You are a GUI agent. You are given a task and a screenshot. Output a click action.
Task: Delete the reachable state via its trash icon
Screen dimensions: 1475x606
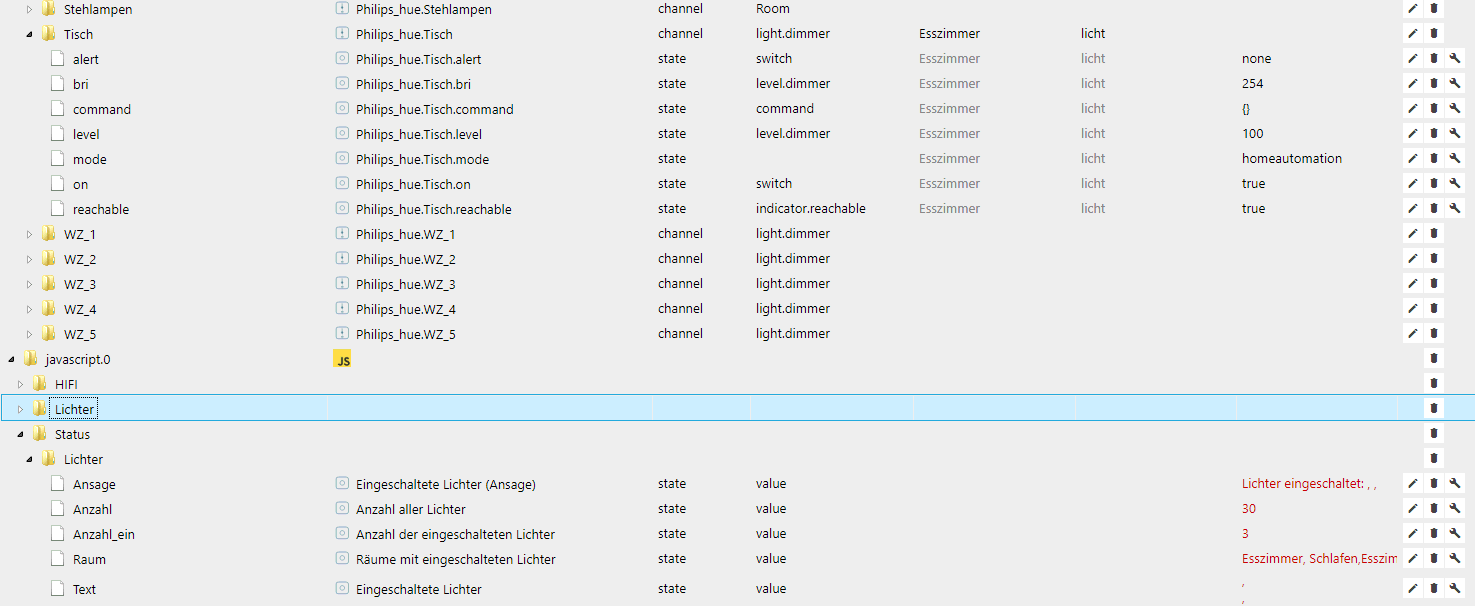1433,208
